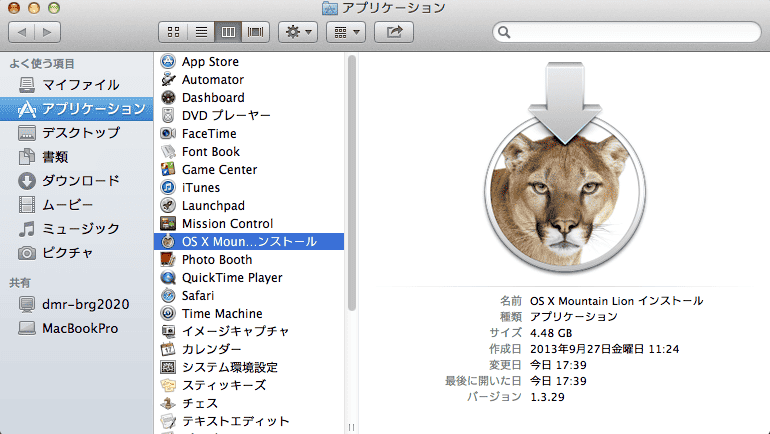The height and width of the screenshot is (434, 770).
Task: Open デスクトップ in sidebar
Action: (77, 133)
